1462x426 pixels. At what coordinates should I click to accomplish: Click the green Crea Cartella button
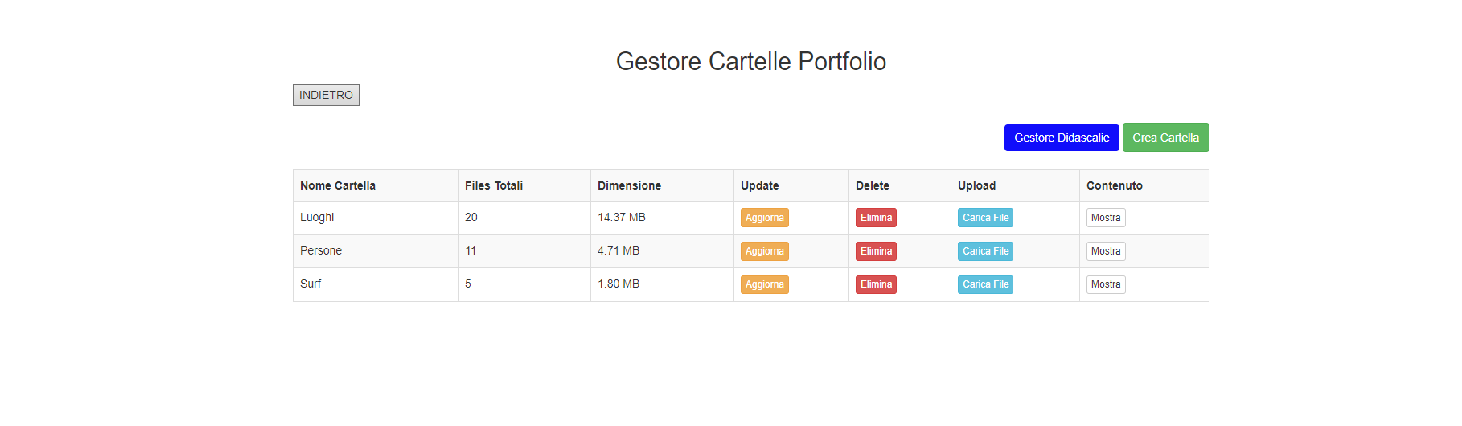(x=1166, y=138)
